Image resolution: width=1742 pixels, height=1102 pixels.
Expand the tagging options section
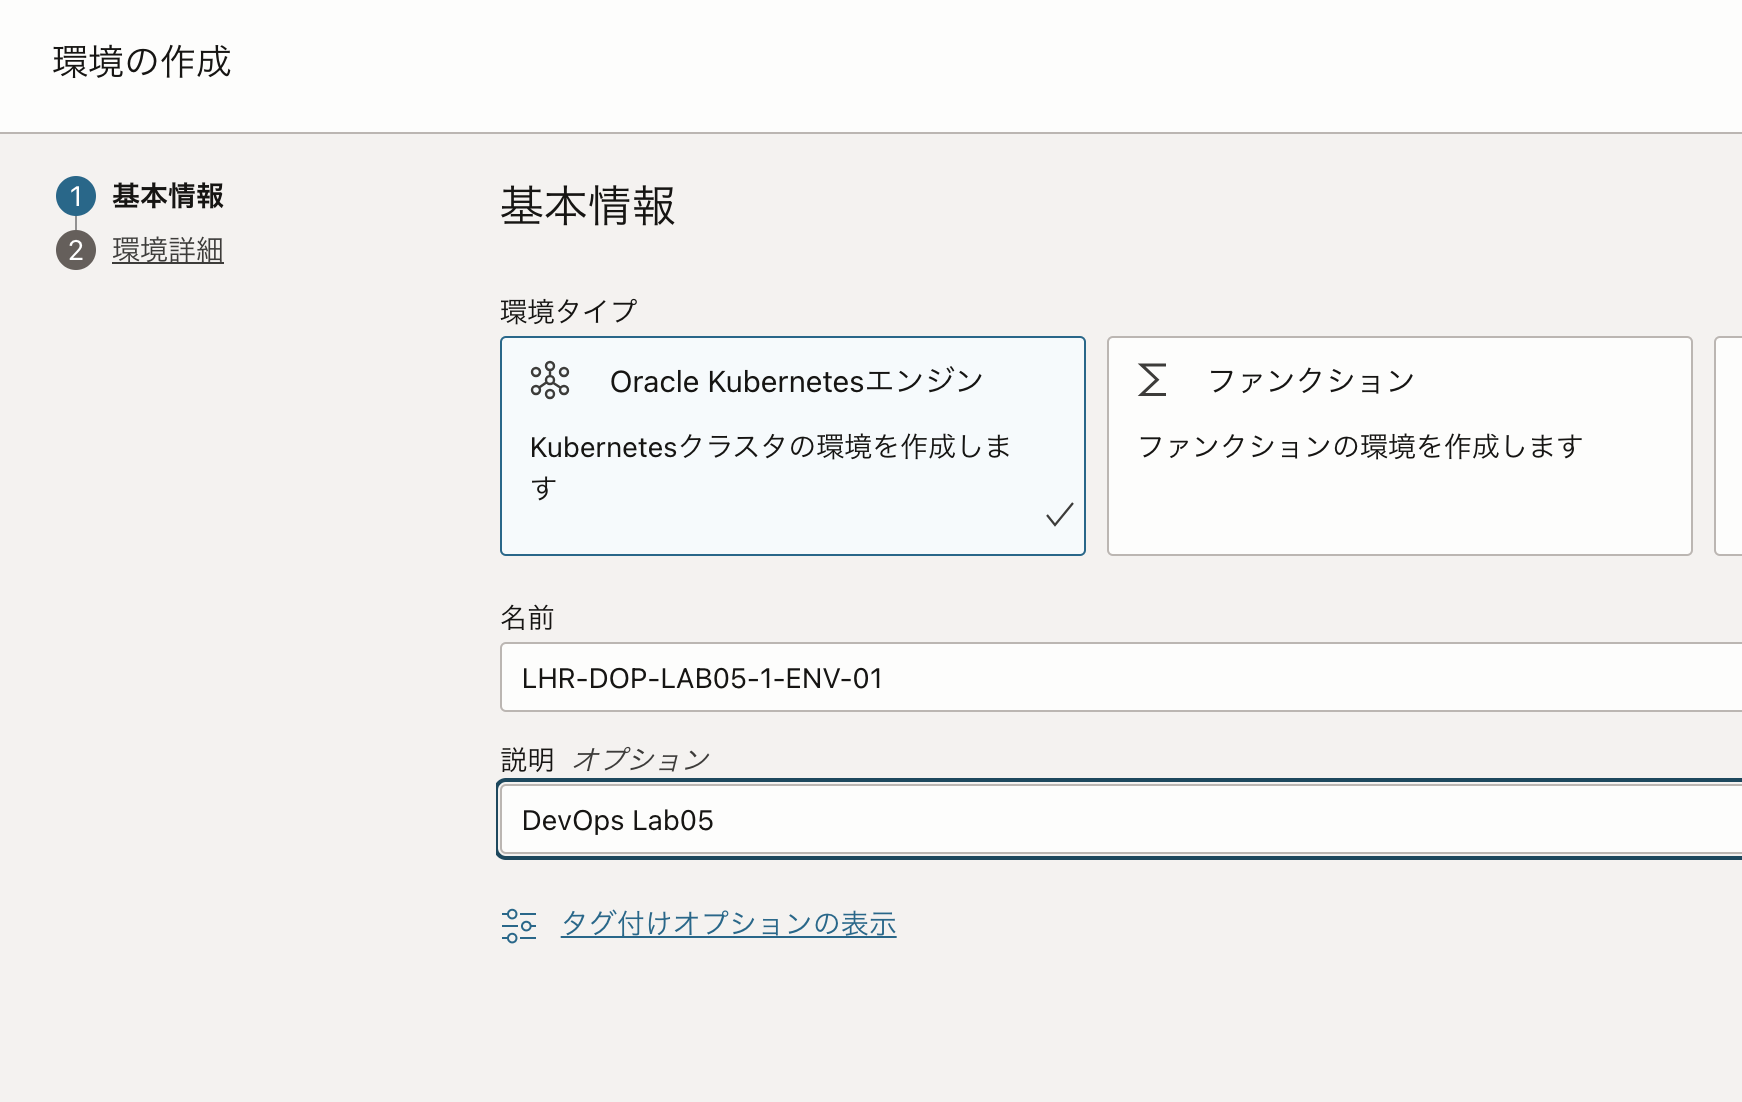(x=728, y=923)
